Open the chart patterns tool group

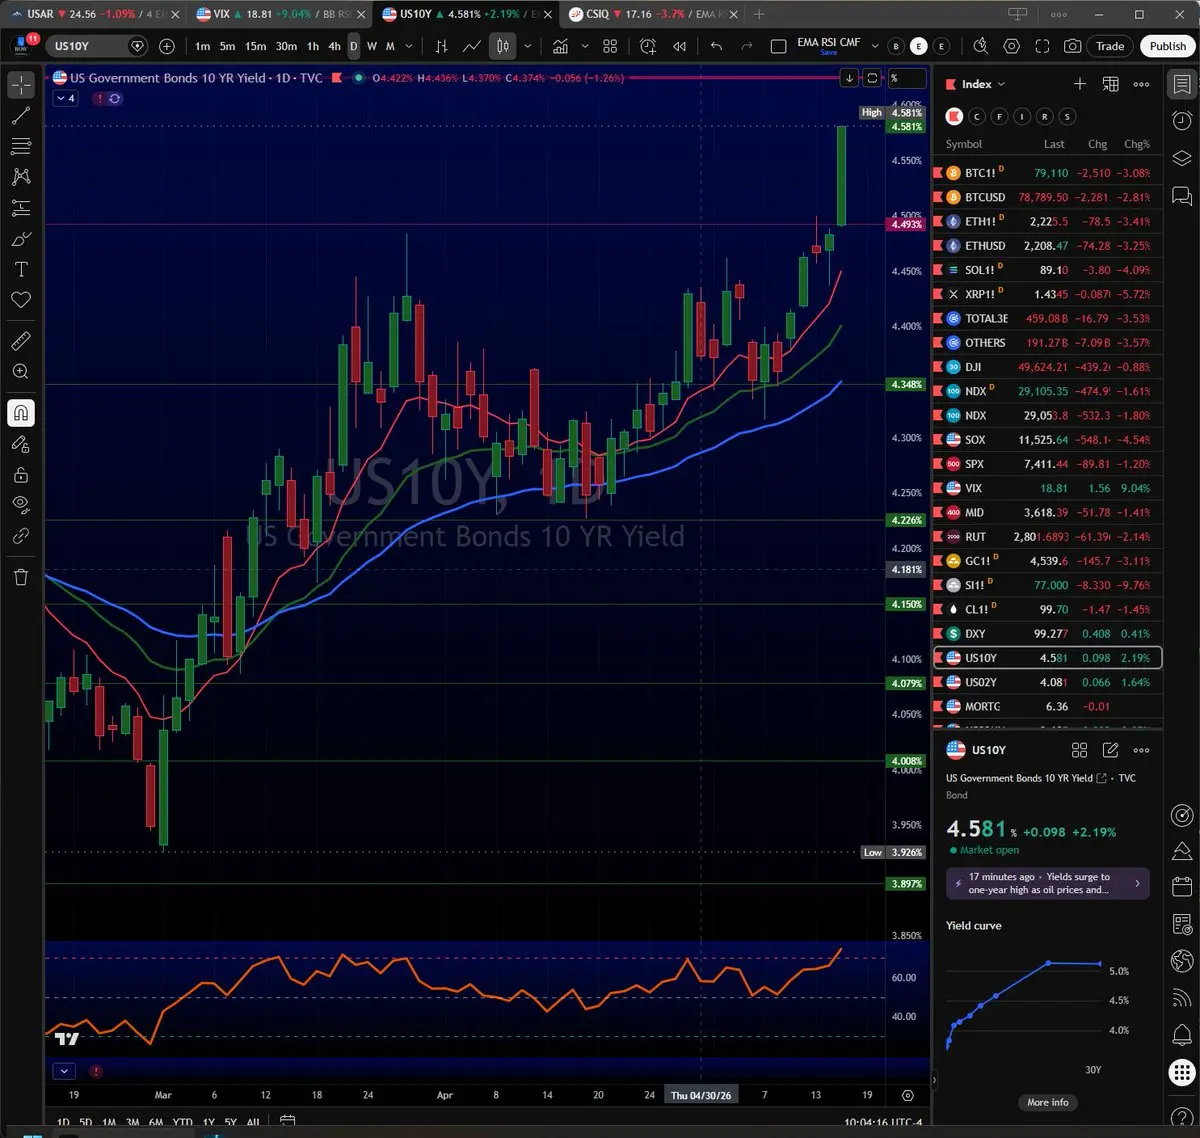pyautogui.click(x=21, y=177)
